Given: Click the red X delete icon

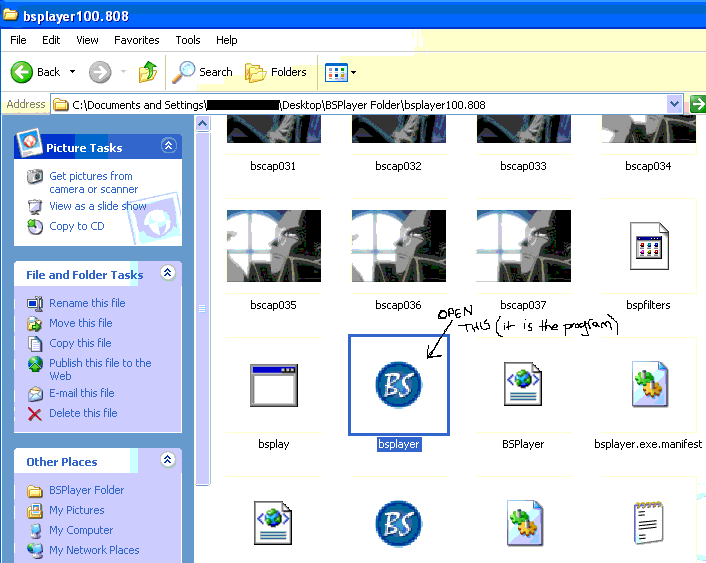Looking at the screenshot, I should (x=35, y=413).
